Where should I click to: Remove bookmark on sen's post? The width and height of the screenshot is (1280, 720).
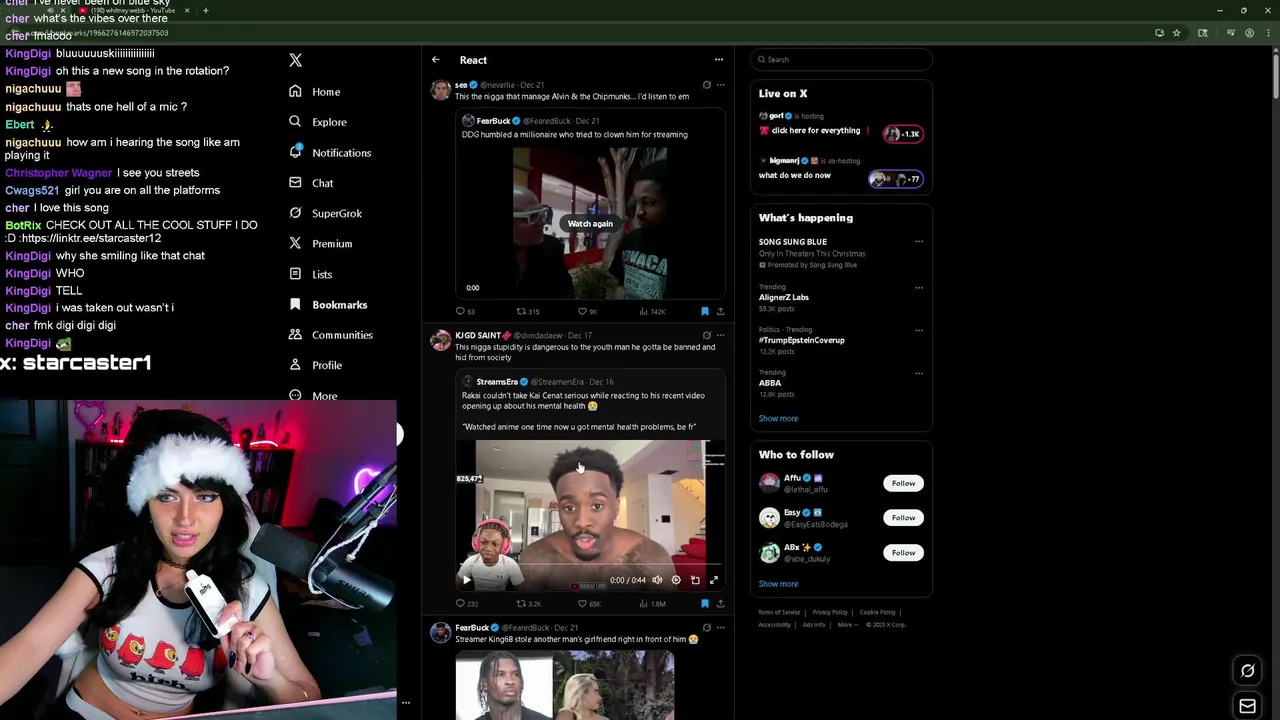[x=705, y=311]
